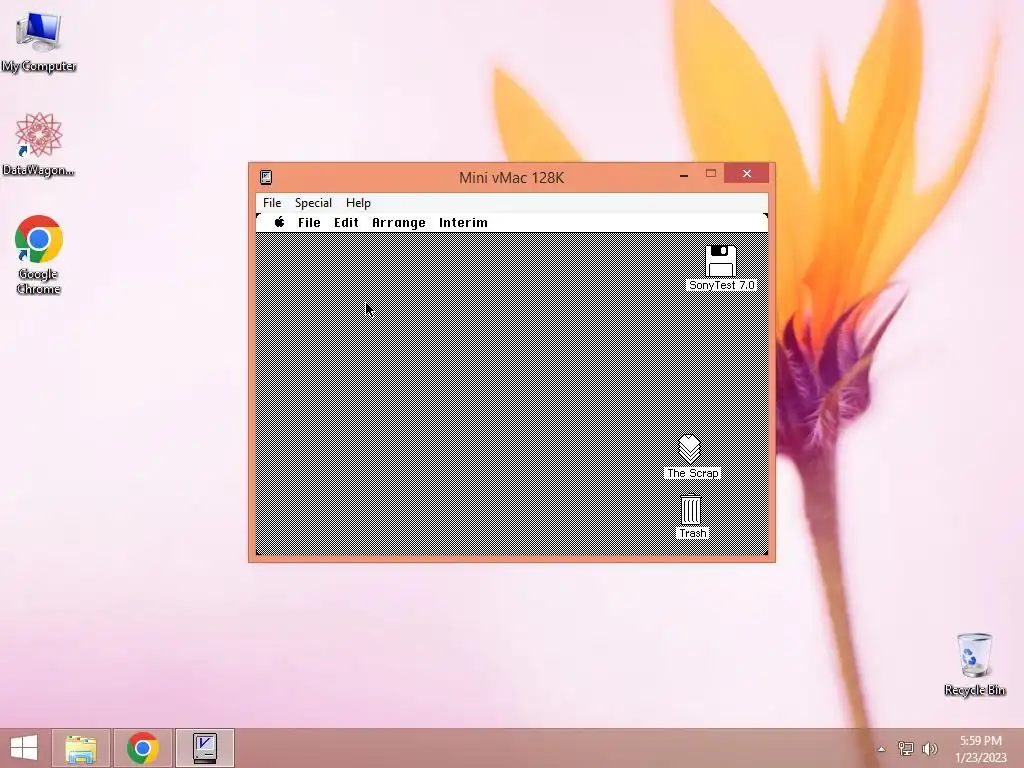Click the Mini vMac 128K title text

point(511,178)
